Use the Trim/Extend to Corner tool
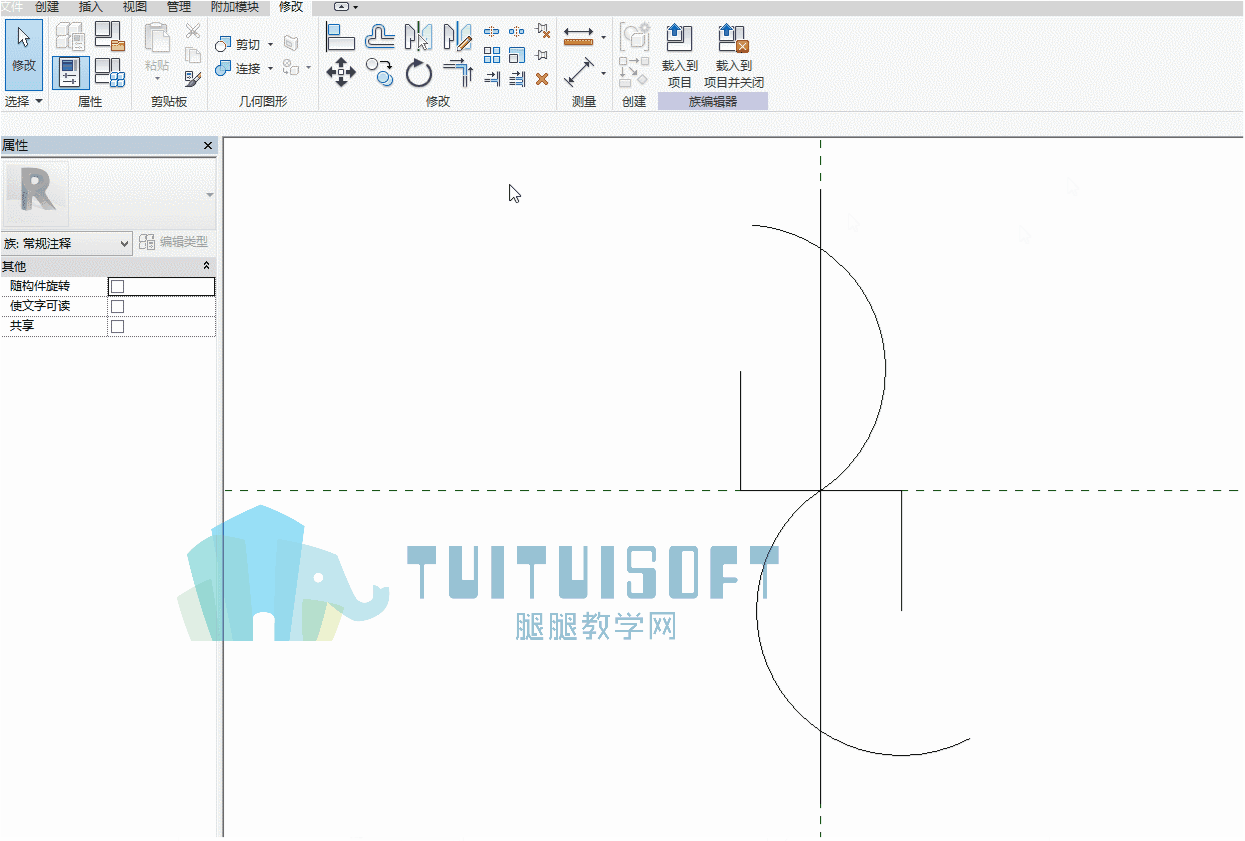The width and height of the screenshot is (1245, 841). pyautogui.click(x=457, y=73)
